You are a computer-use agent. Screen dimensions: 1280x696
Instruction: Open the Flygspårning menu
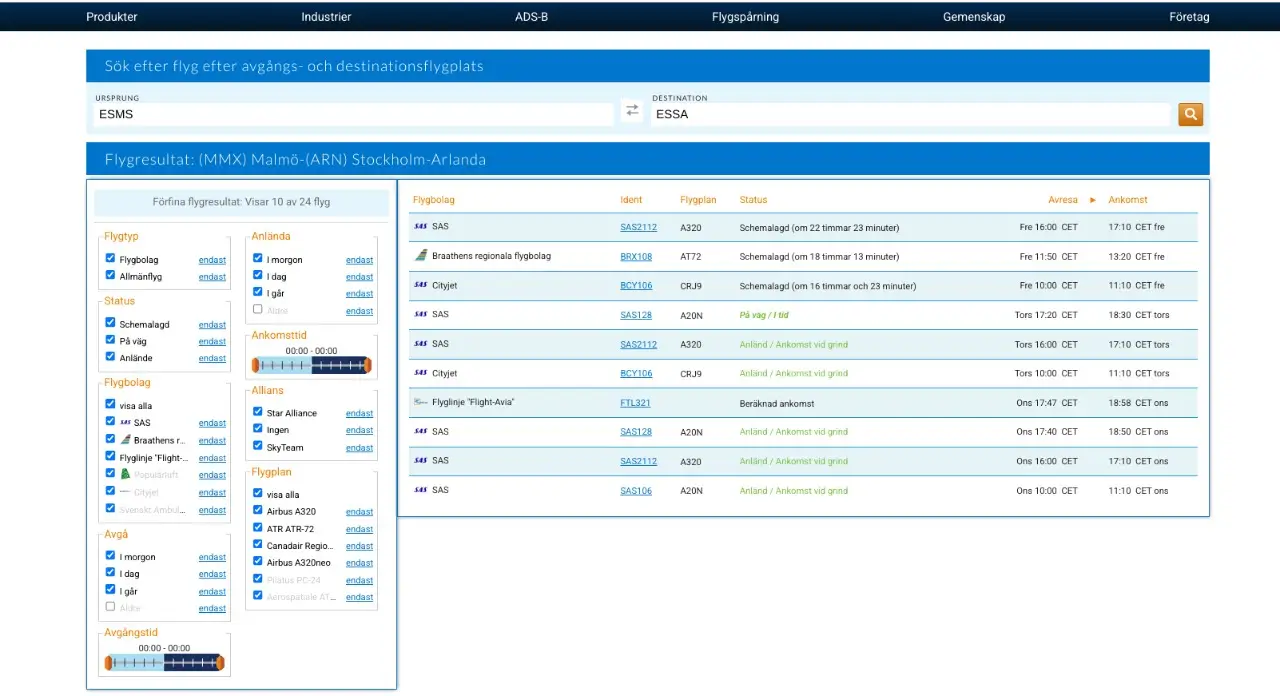[745, 17]
